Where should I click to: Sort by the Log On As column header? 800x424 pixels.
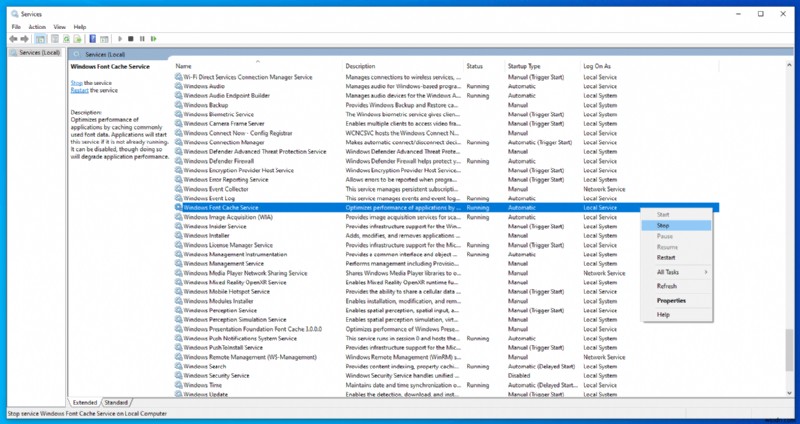tap(649, 66)
